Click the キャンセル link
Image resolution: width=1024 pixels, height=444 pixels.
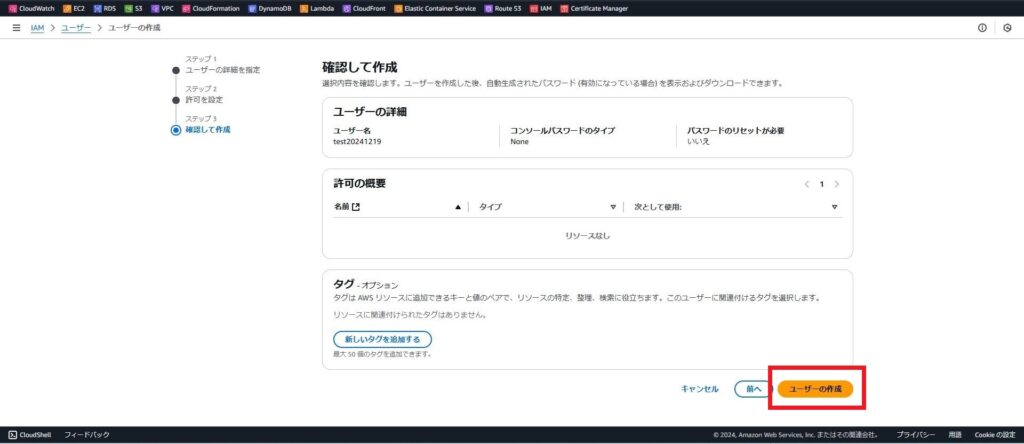pos(699,388)
